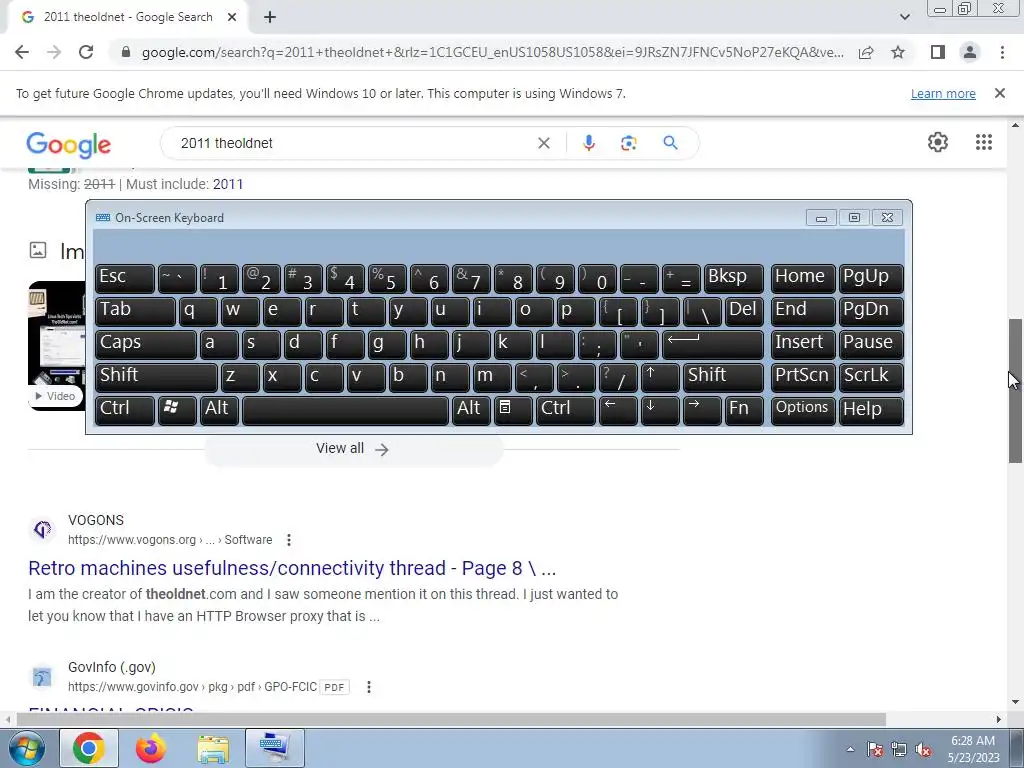Submit search with magnifier icon
1024x768 pixels.
tap(670, 142)
